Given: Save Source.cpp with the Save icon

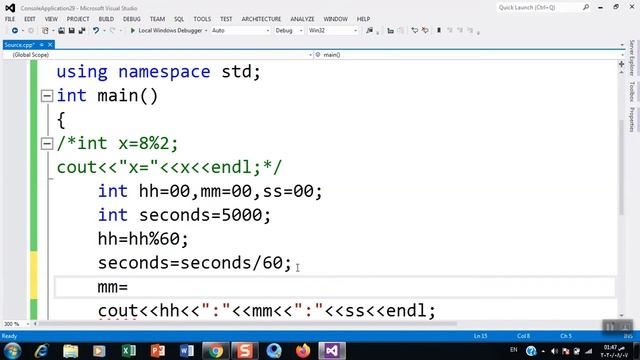Looking at the screenshot, I should pos(71,31).
